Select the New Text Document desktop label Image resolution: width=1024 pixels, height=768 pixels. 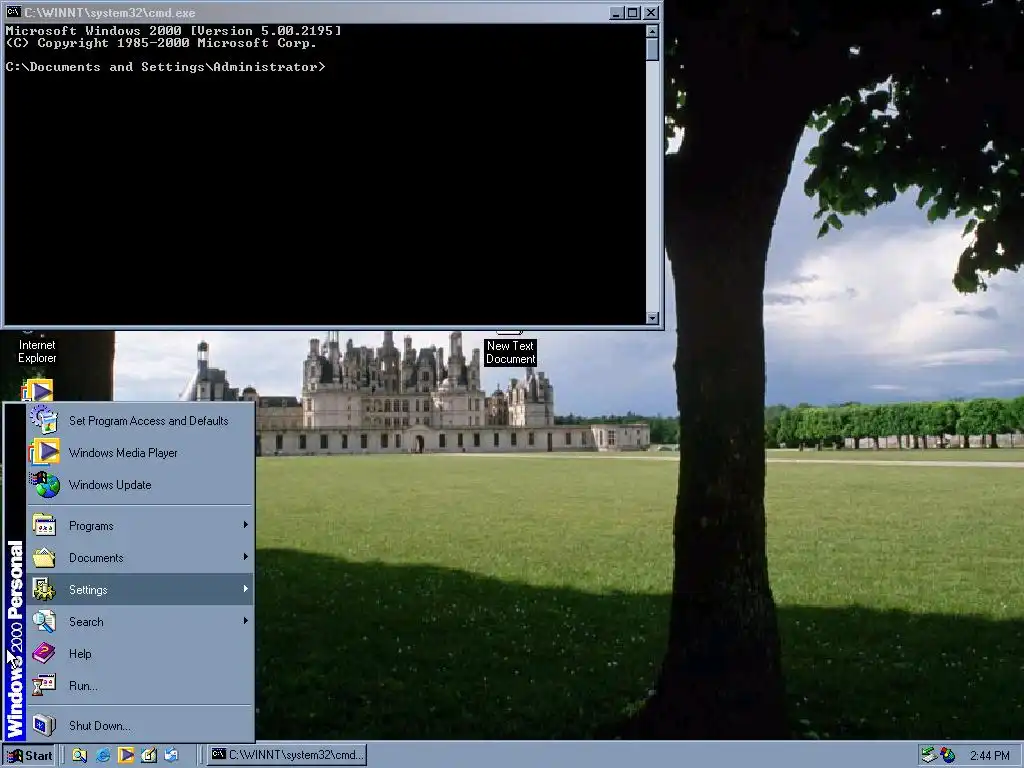pos(510,353)
